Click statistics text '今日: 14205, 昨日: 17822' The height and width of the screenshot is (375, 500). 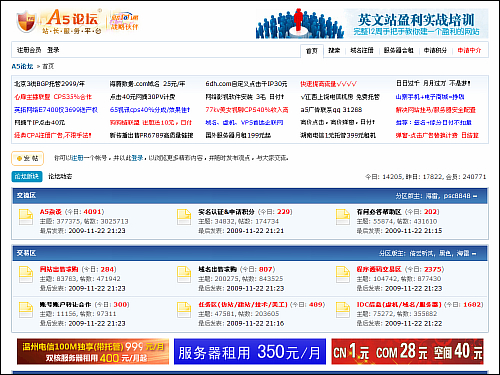(404, 177)
